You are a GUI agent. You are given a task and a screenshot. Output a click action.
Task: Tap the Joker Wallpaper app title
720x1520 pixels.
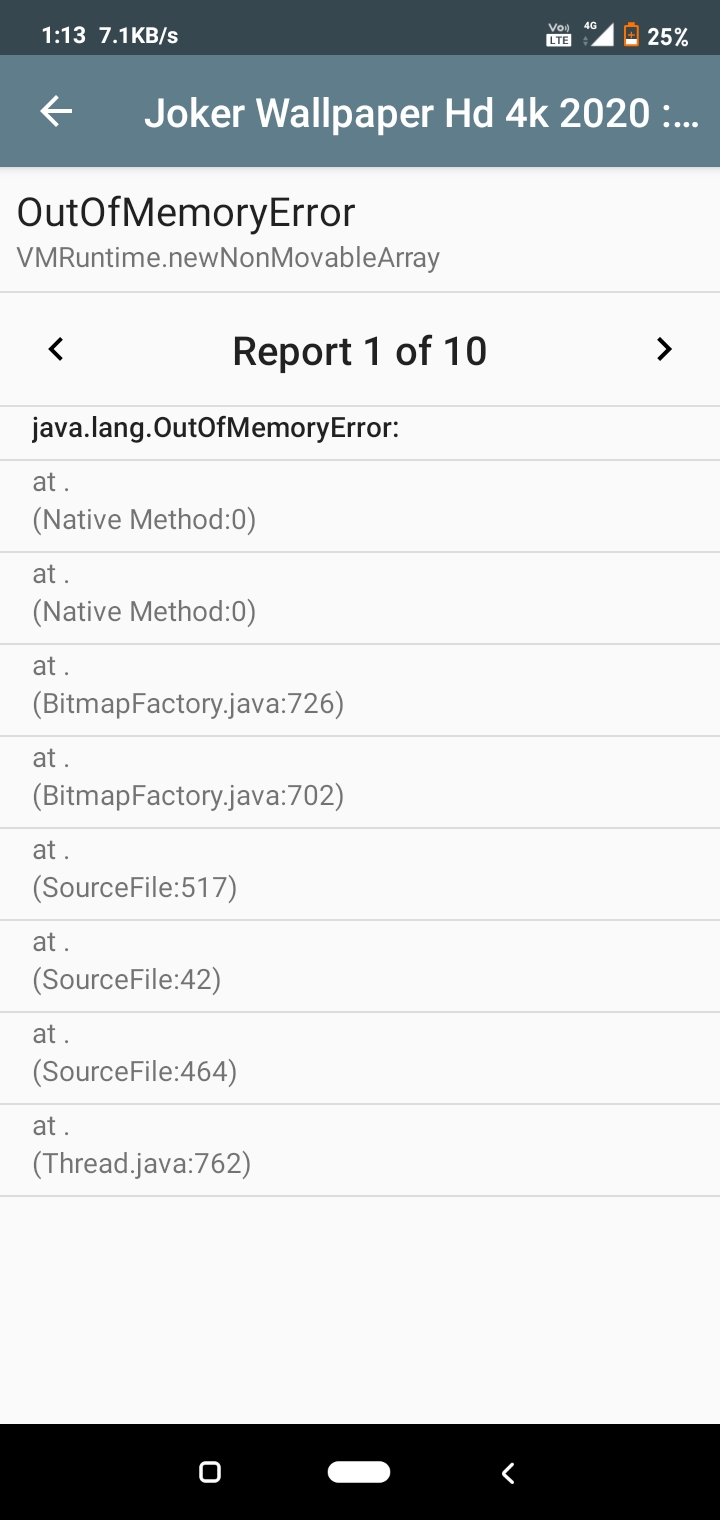(420, 113)
